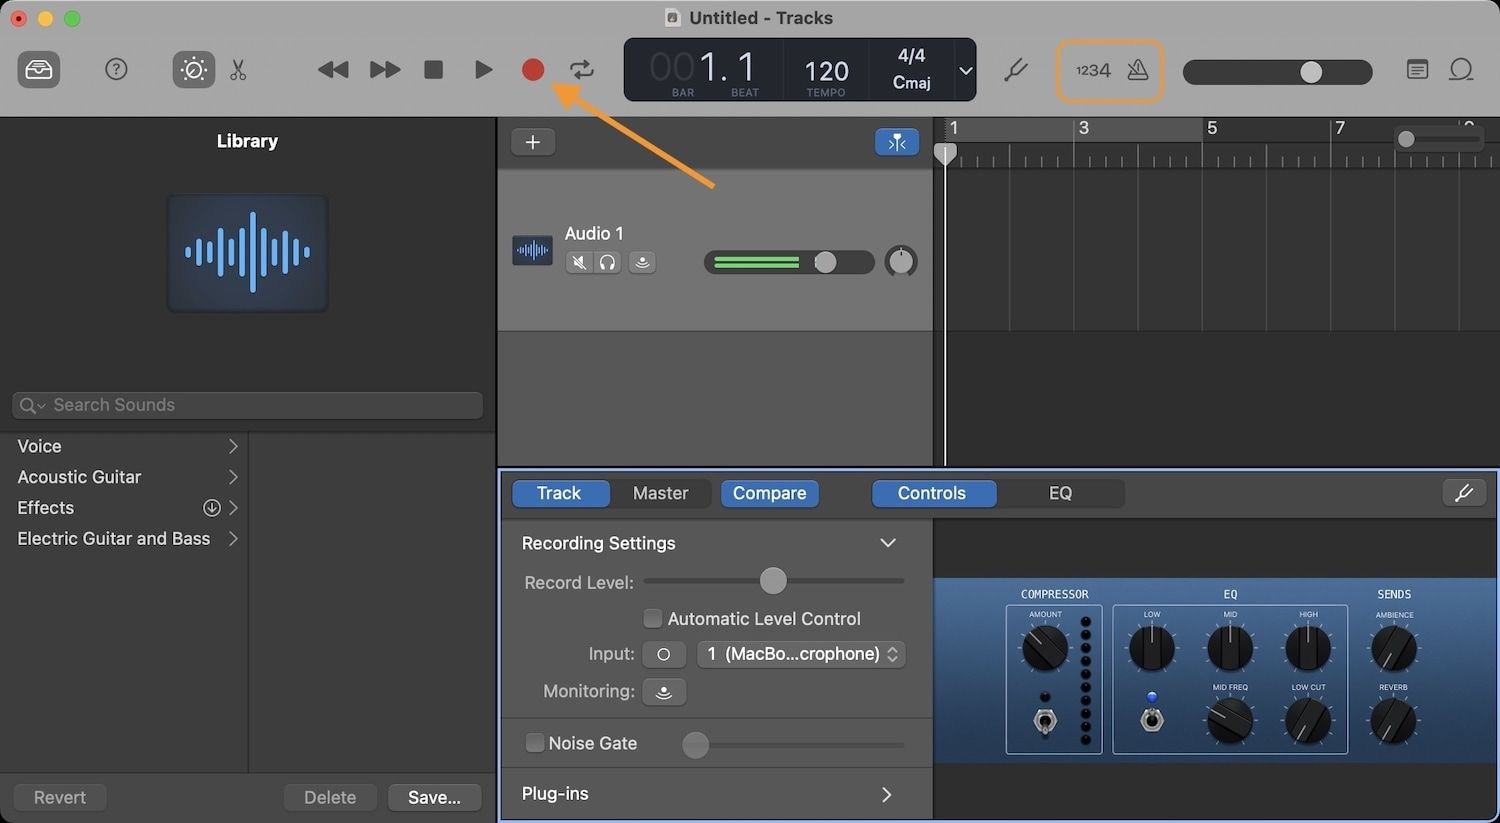Open the Input source dropdown
Image resolution: width=1500 pixels, height=823 pixels.
pyautogui.click(x=801, y=654)
